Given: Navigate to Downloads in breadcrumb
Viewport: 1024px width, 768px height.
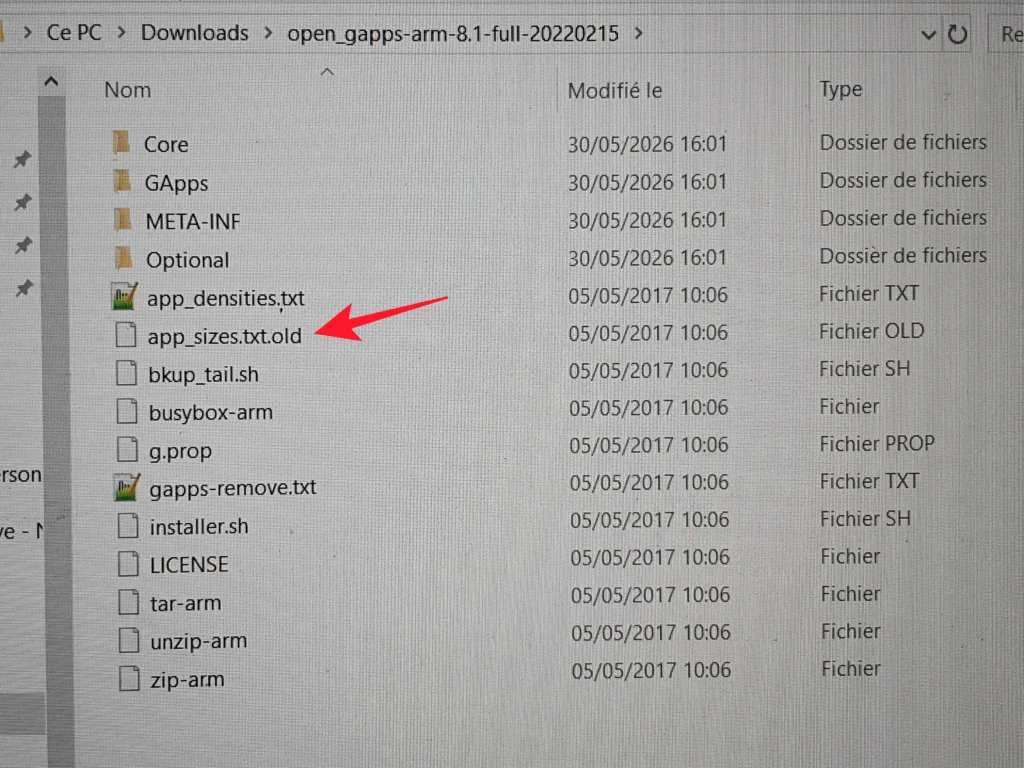Looking at the screenshot, I should (195, 33).
